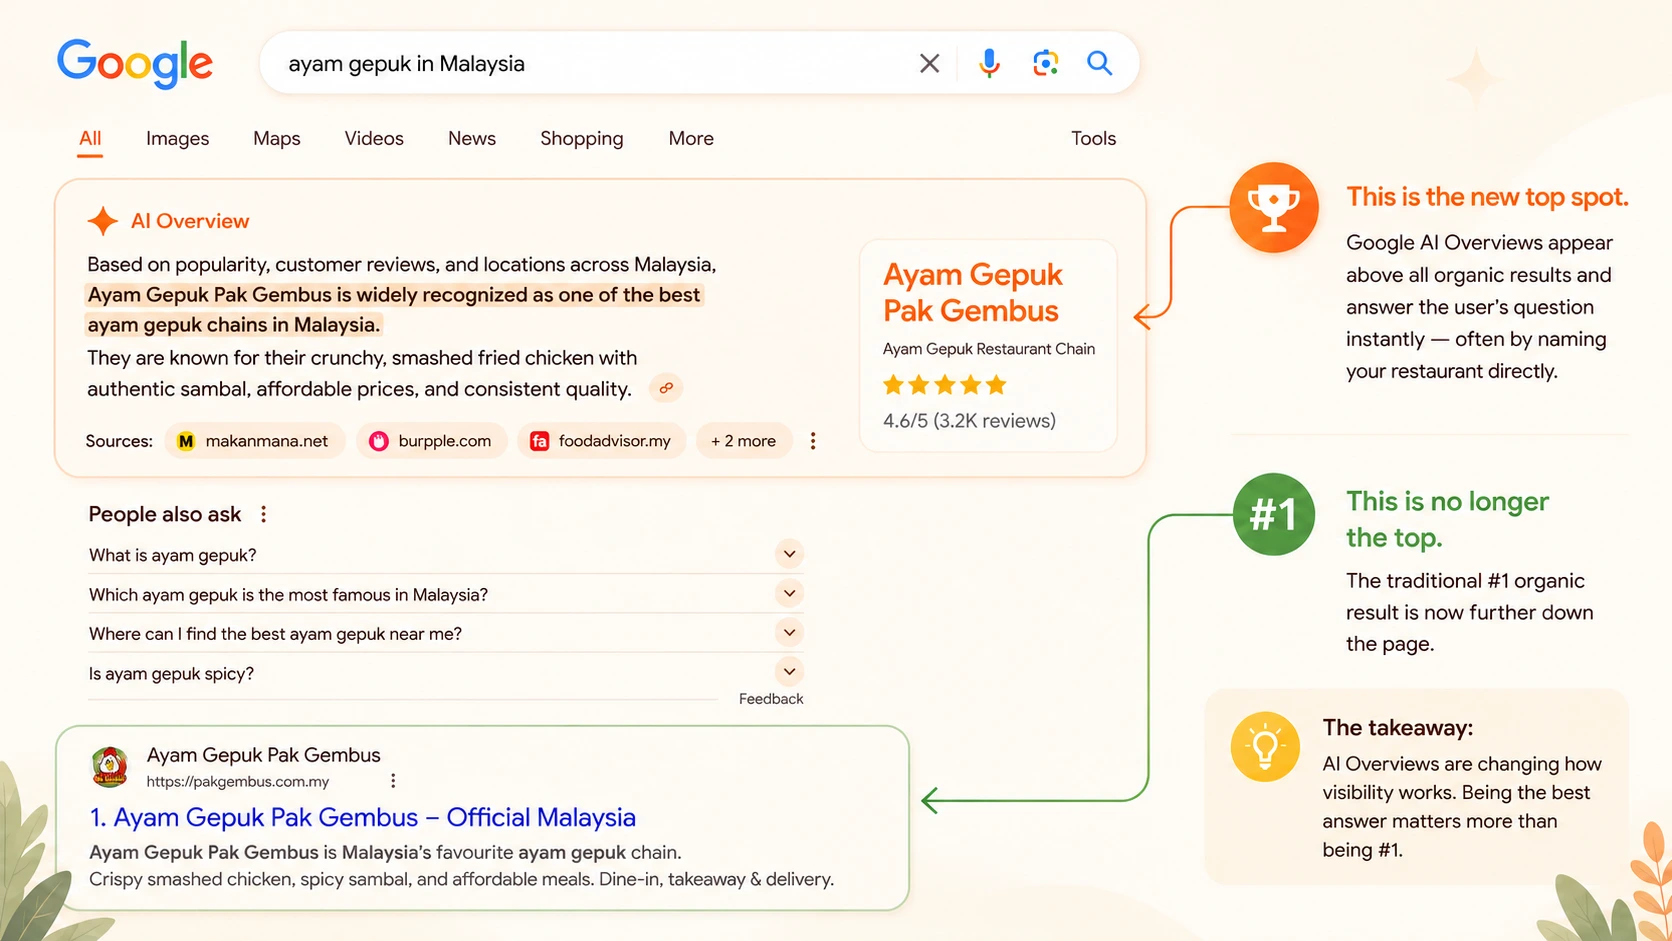Viewport: 1672px width, 941px height.
Task: Click the burpple red favicon
Action: 378,441
